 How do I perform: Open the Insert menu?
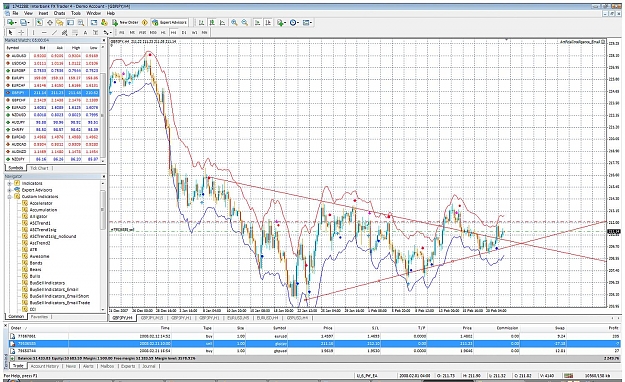pos(43,13)
